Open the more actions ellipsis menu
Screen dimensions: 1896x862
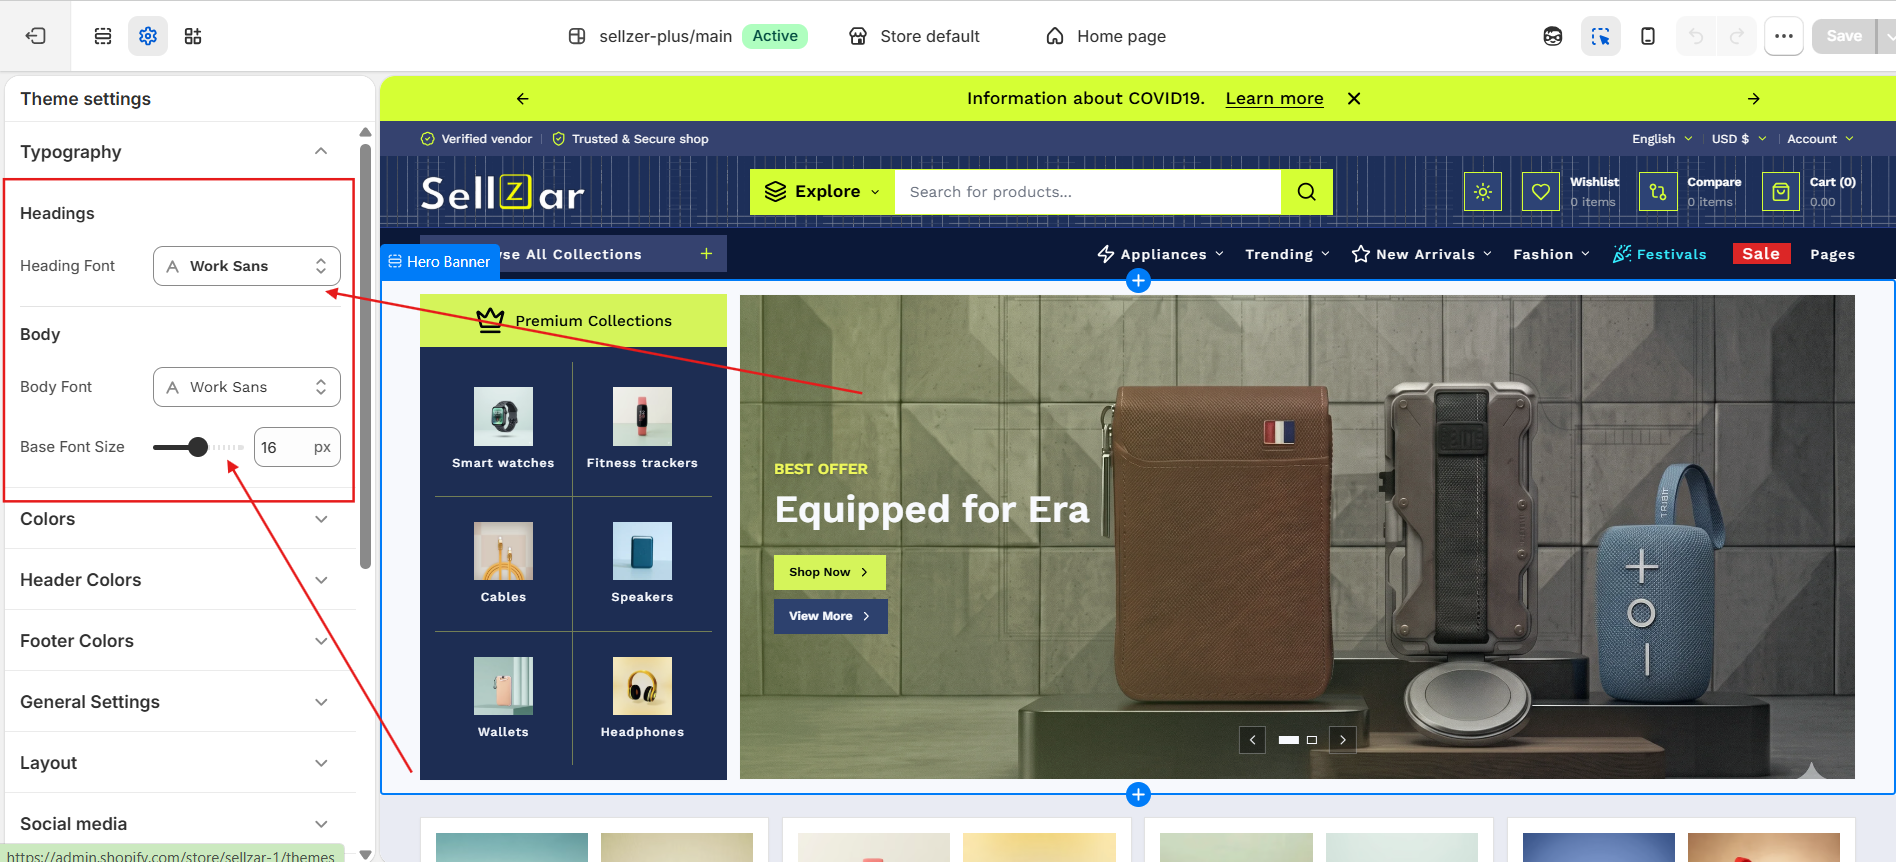[1784, 36]
